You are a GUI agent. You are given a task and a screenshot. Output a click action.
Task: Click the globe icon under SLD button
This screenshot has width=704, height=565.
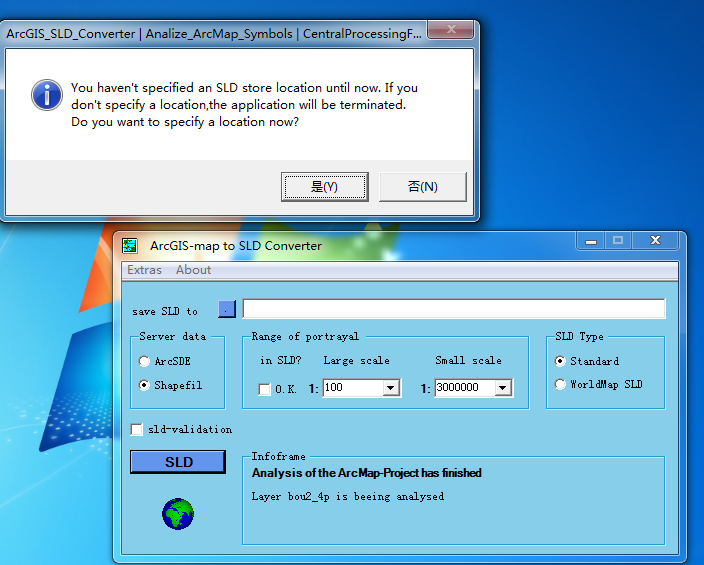[178, 514]
